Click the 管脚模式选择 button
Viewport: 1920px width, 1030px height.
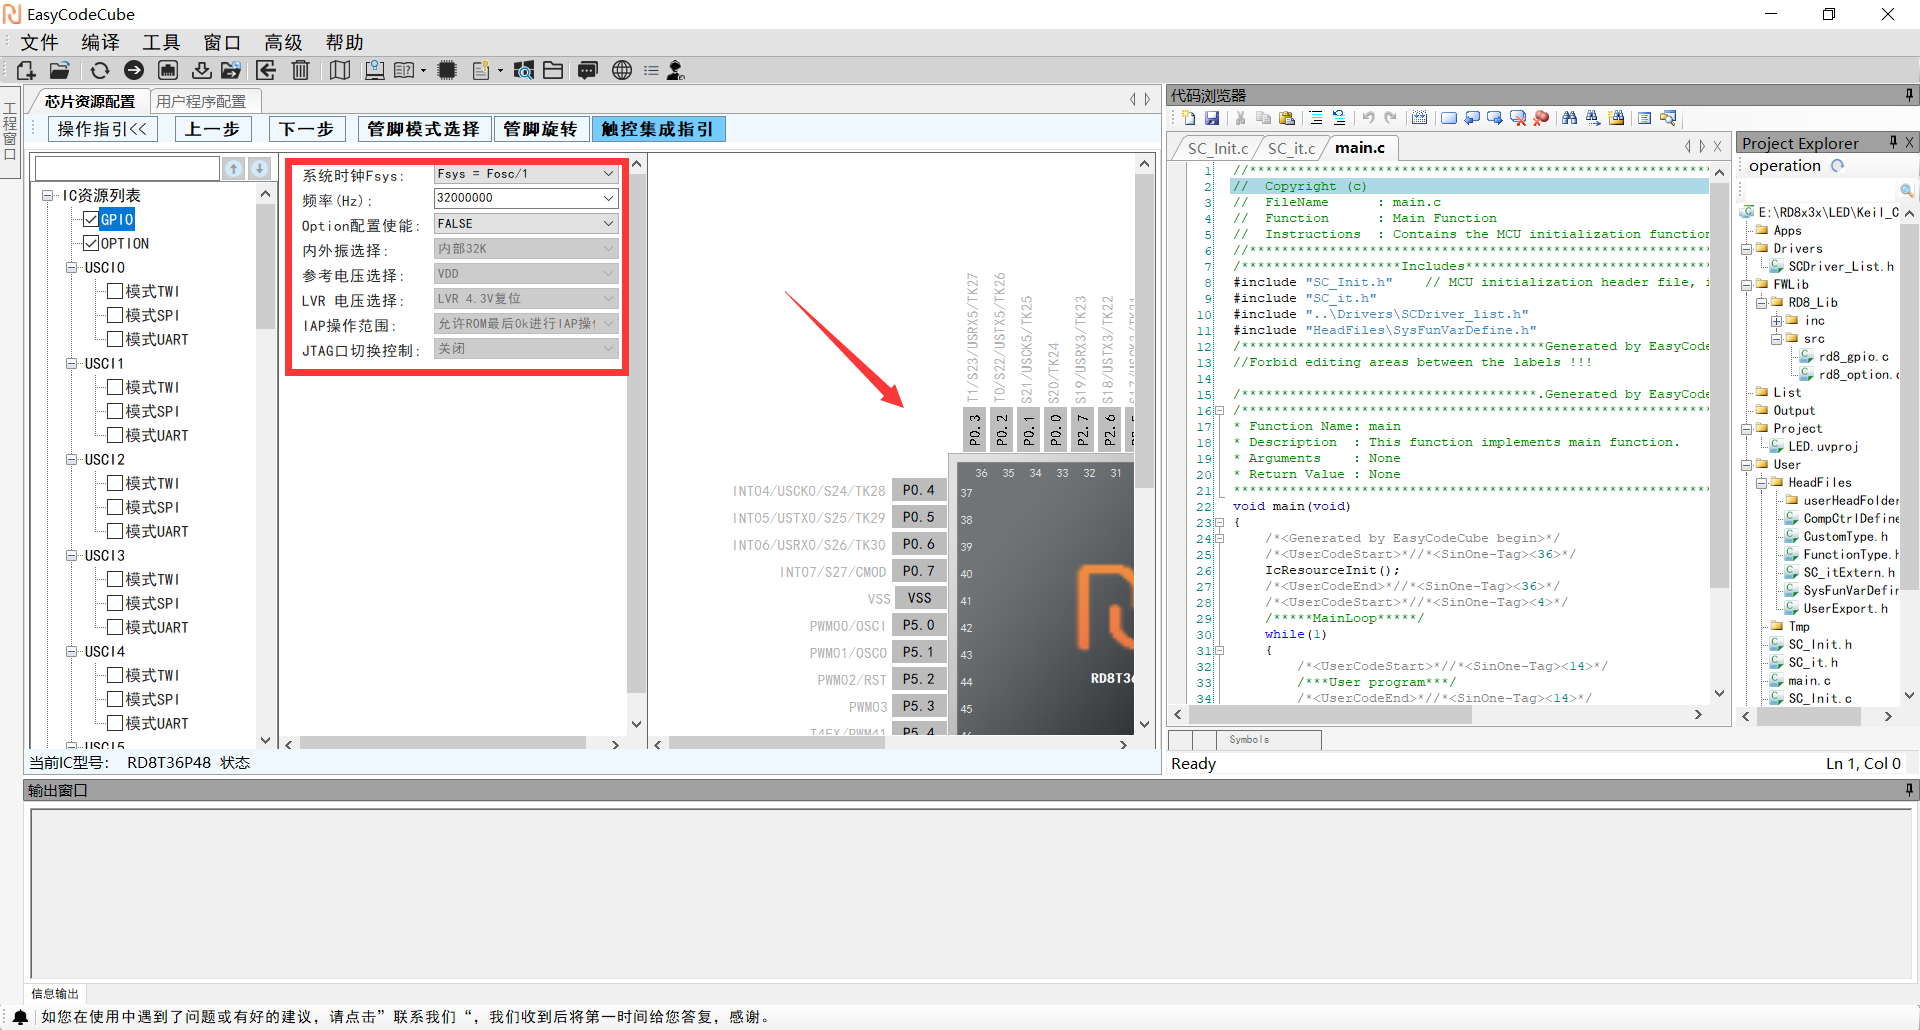click(424, 129)
